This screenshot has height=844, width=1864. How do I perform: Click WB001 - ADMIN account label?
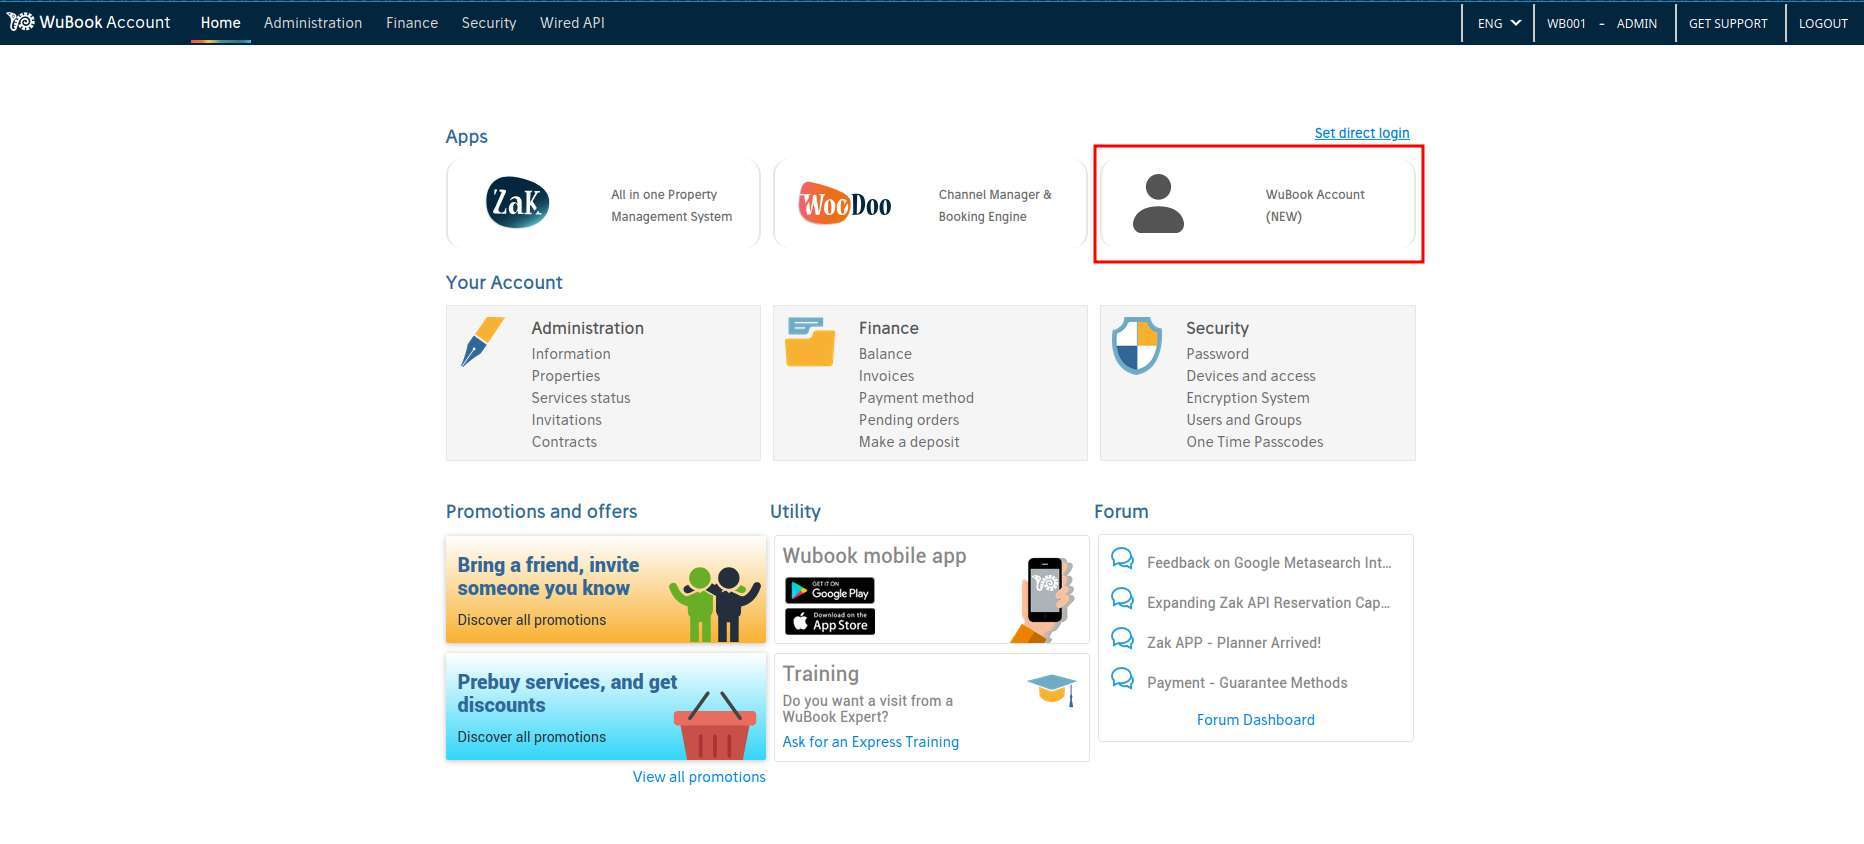pyautogui.click(x=1602, y=23)
